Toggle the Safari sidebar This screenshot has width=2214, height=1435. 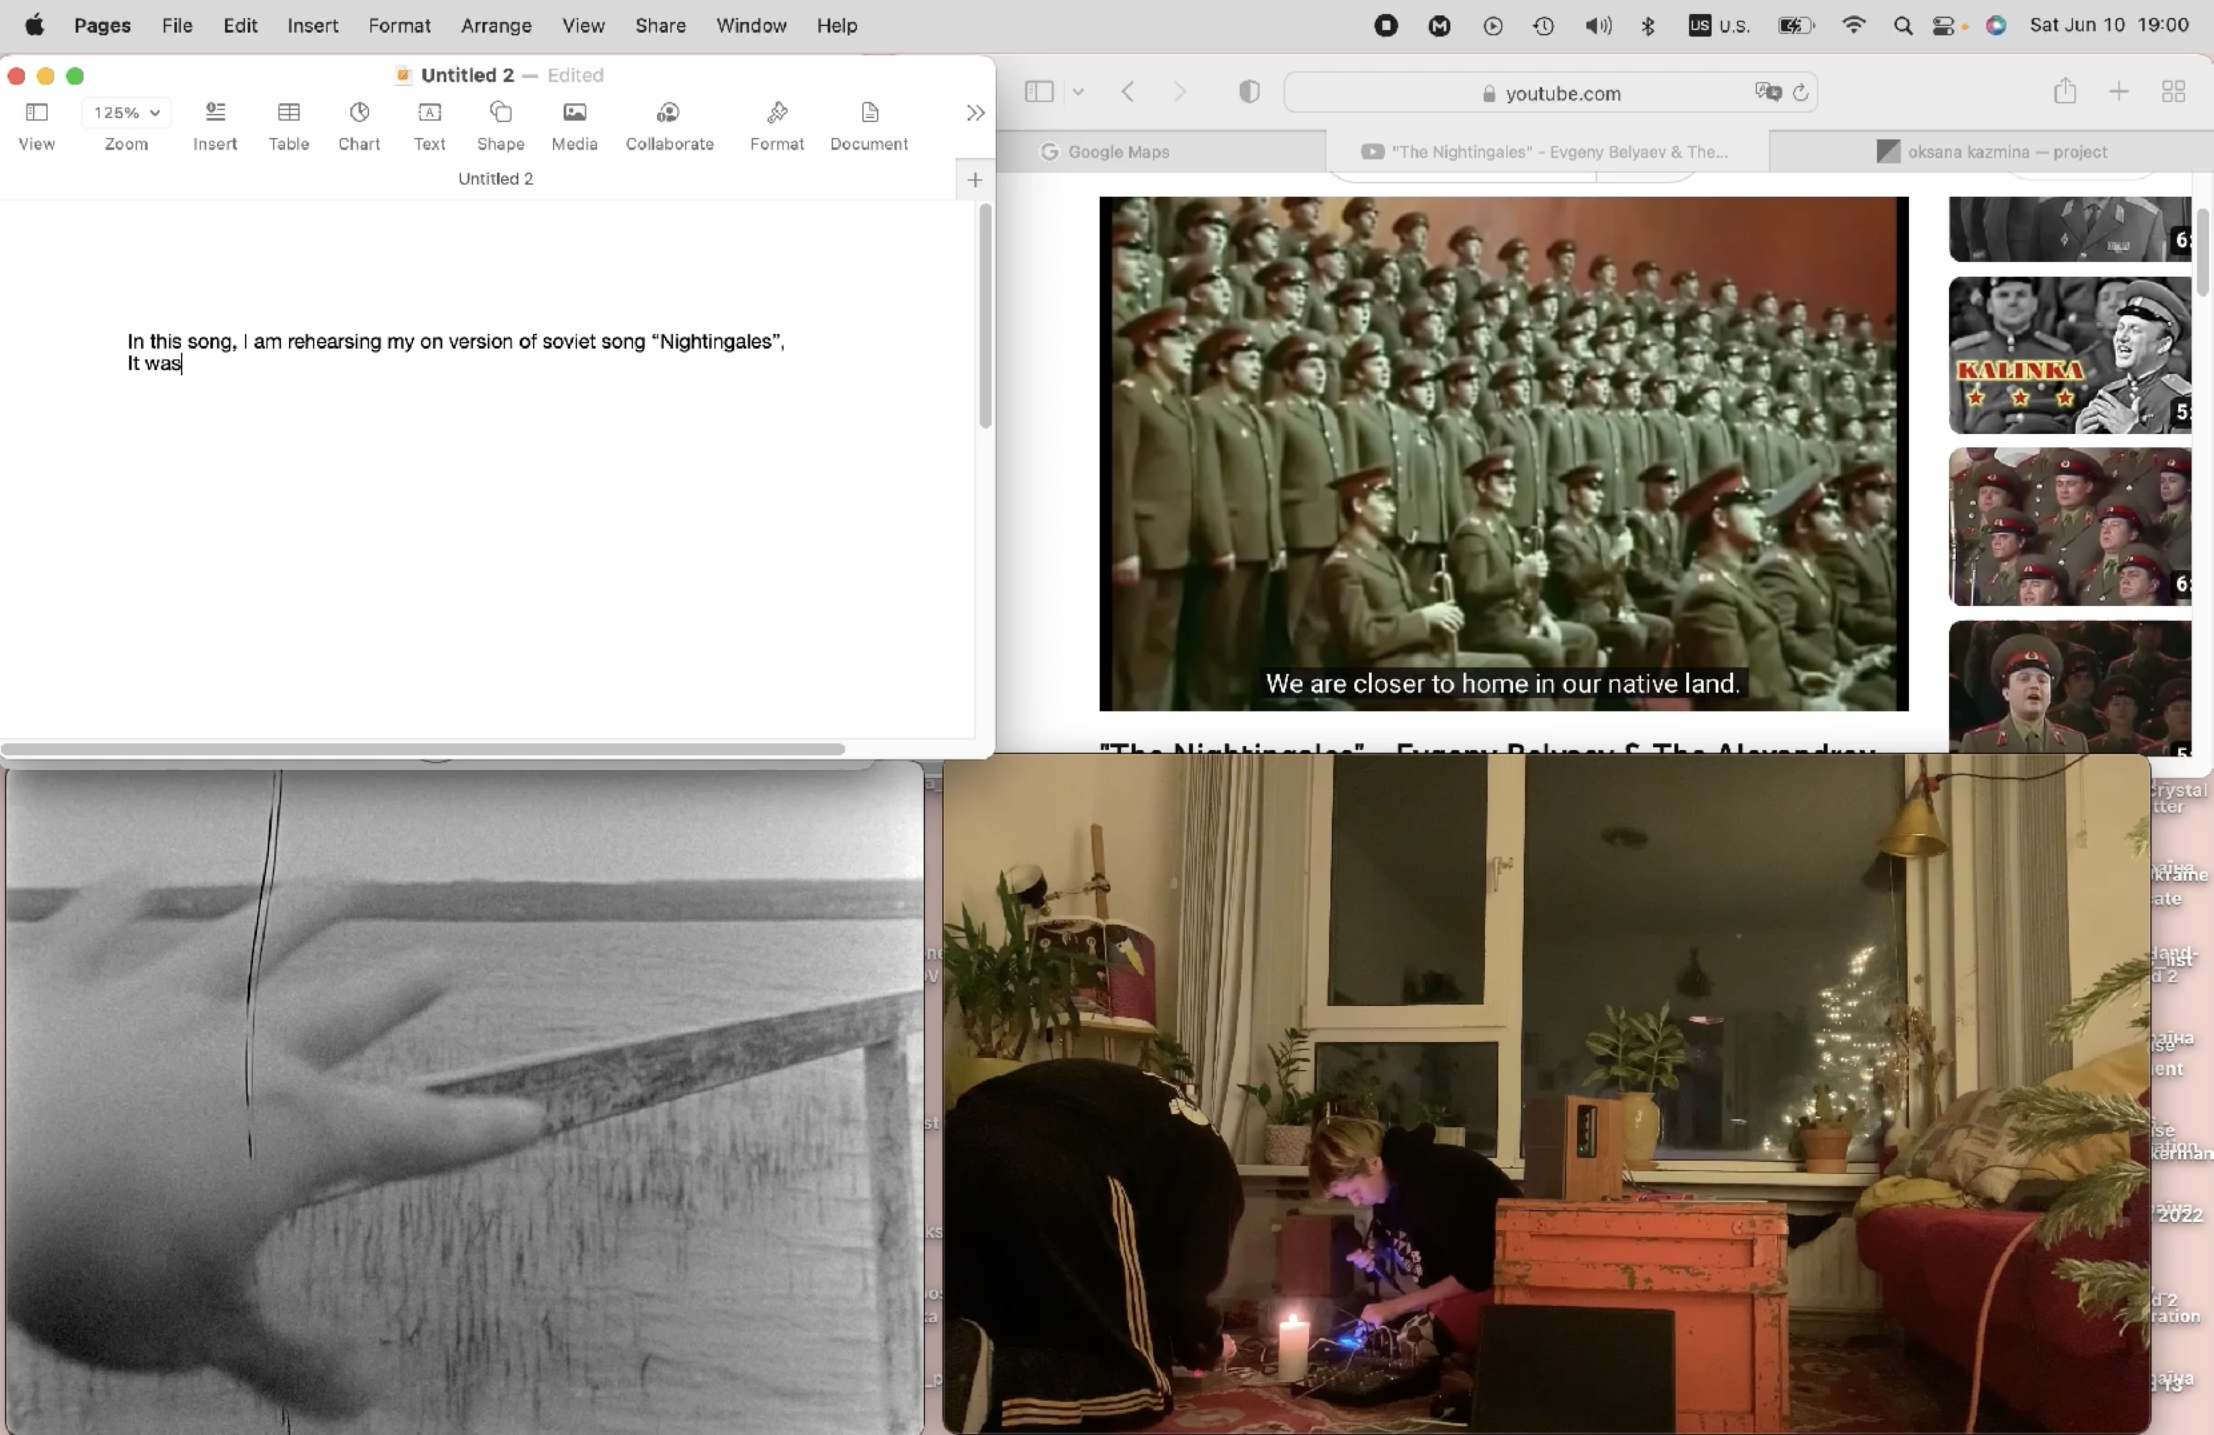pyautogui.click(x=1039, y=92)
